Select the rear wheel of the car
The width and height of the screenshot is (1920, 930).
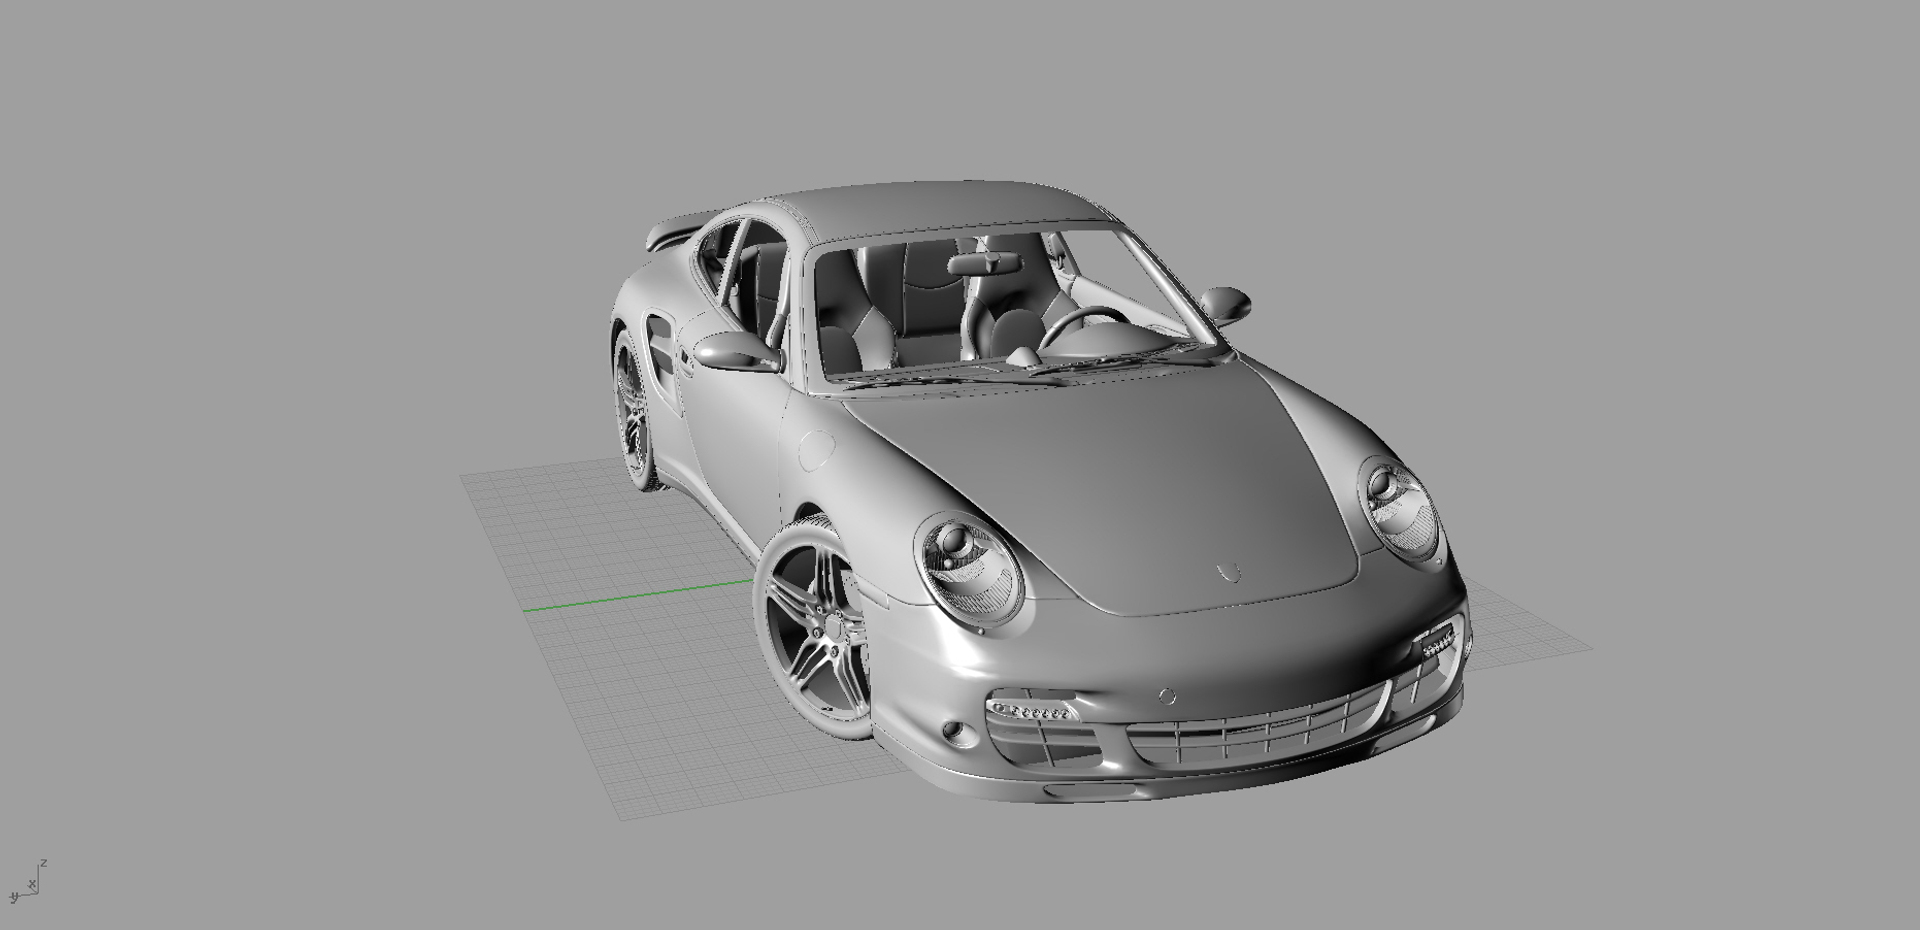tap(634, 411)
